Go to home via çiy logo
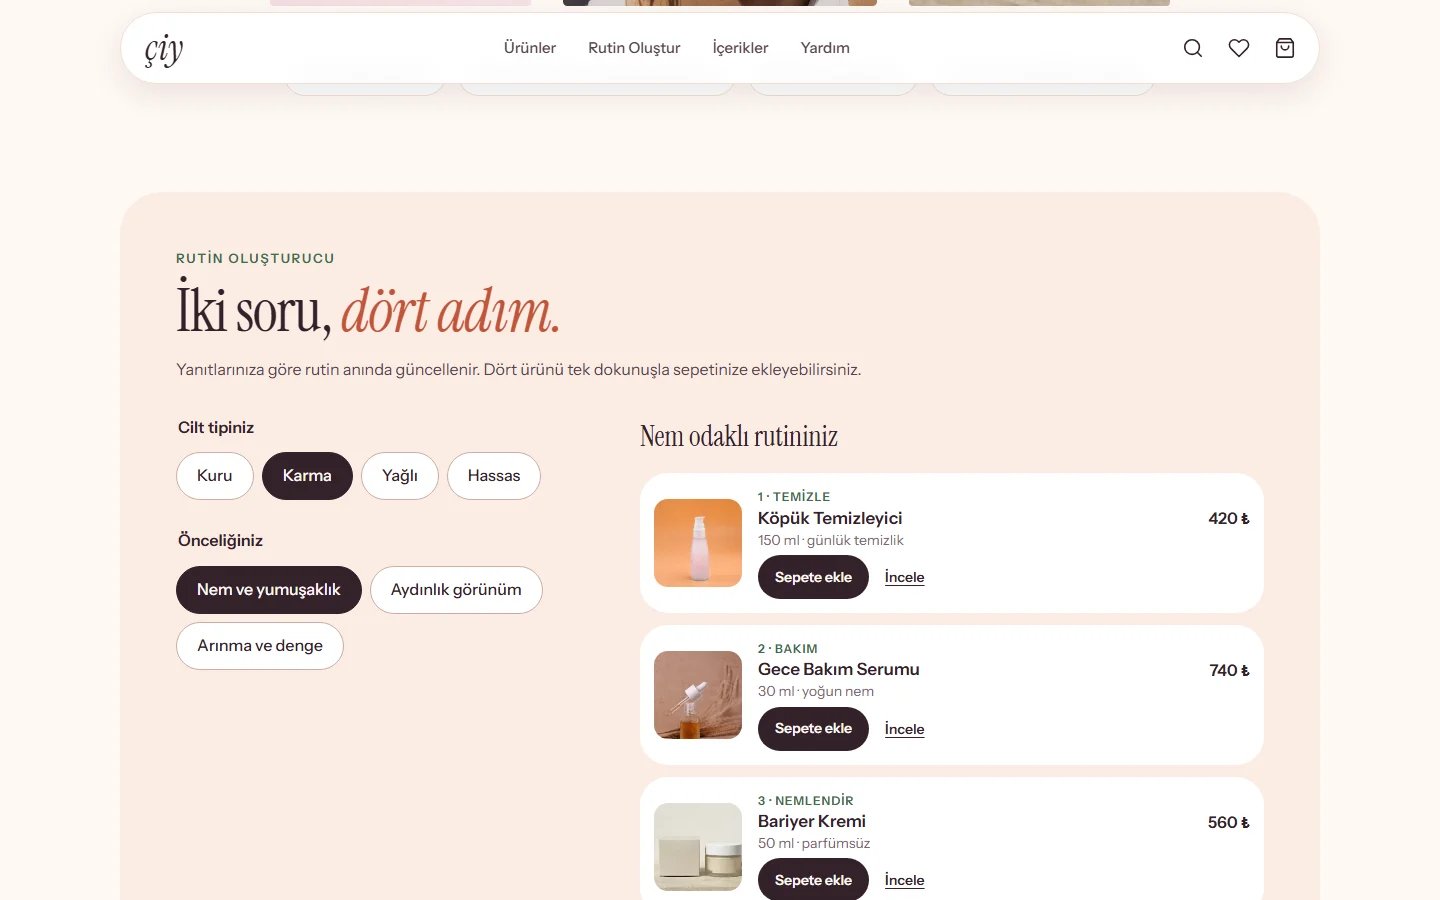The image size is (1440, 900). (x=164, y=49)
